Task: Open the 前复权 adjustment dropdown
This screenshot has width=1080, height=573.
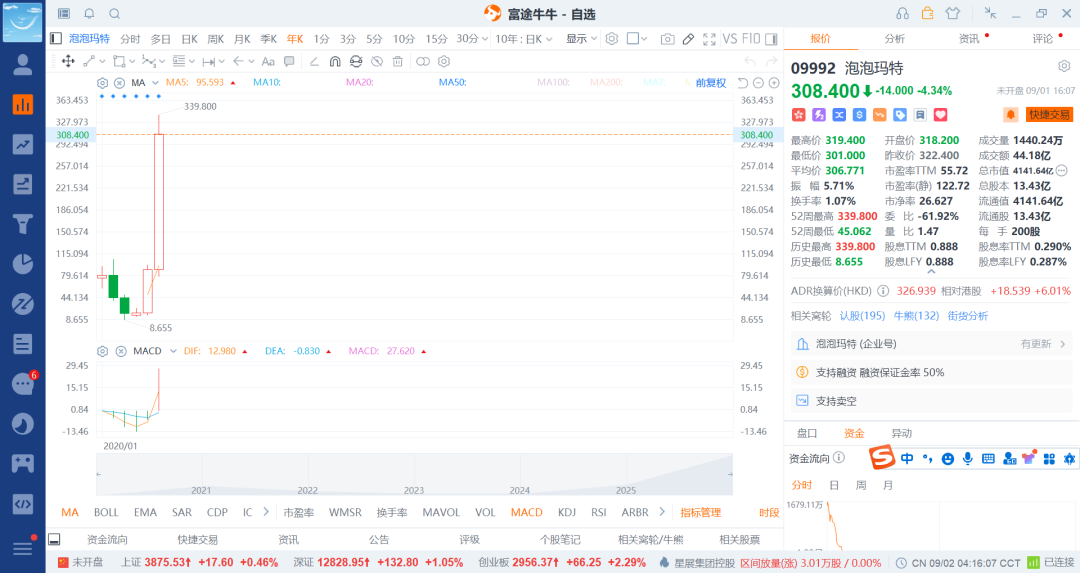Action: (711, 83)
